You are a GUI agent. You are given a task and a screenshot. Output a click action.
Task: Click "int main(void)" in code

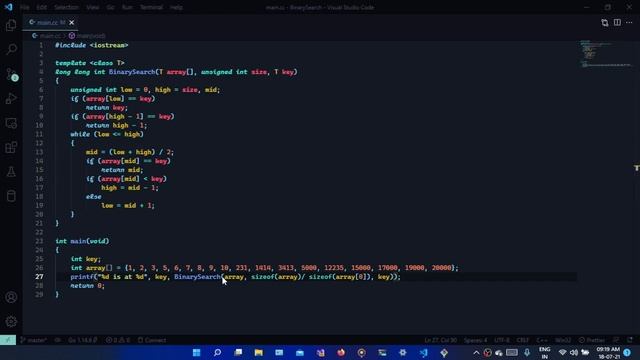click(82, 241)
